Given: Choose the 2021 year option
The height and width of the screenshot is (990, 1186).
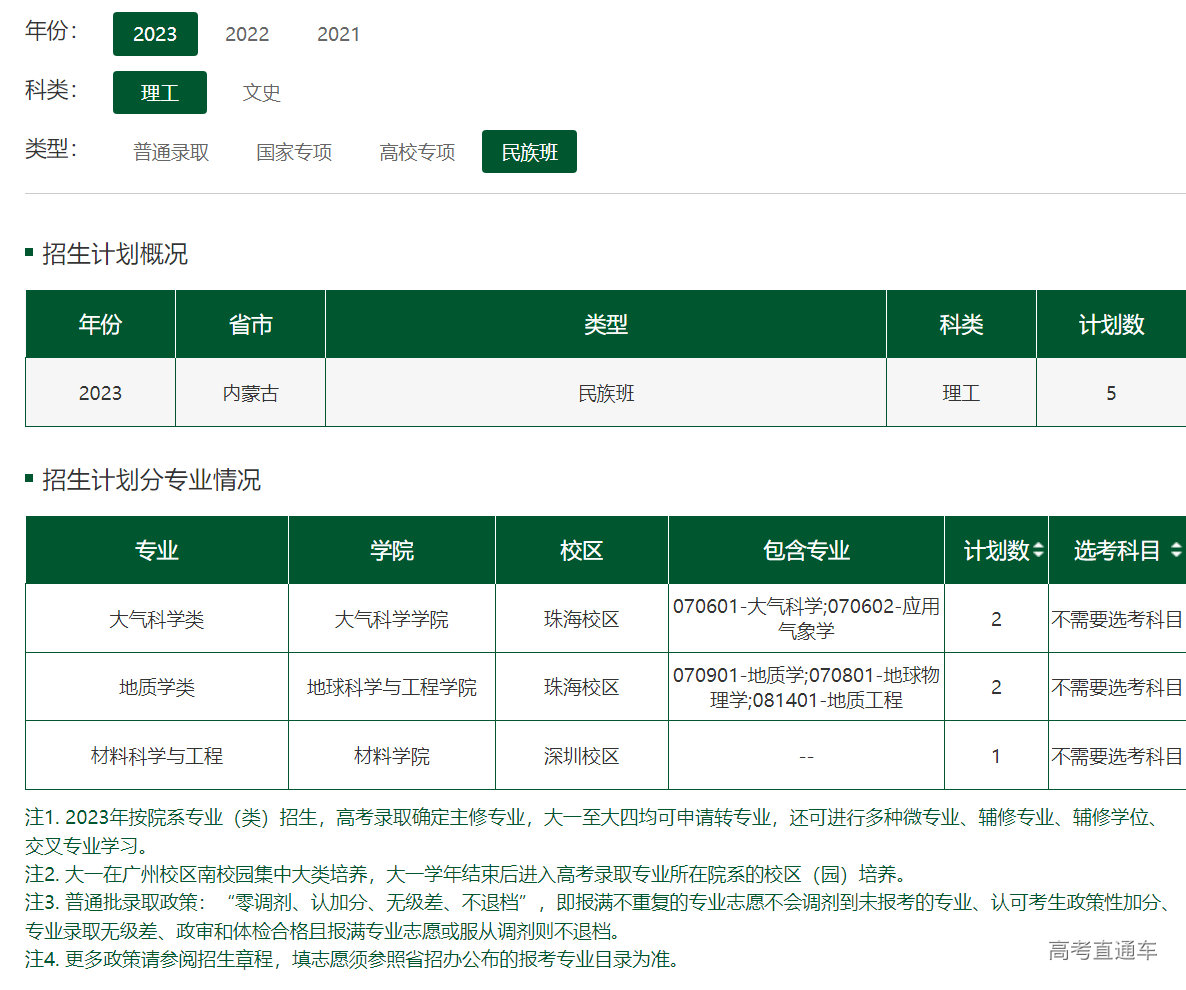Looking at the screenshot, I should point(338,34).
